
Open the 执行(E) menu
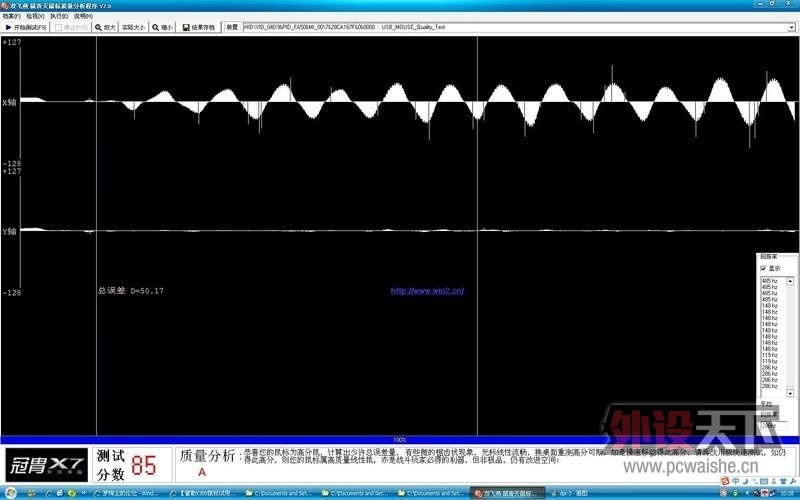[59, 16]
